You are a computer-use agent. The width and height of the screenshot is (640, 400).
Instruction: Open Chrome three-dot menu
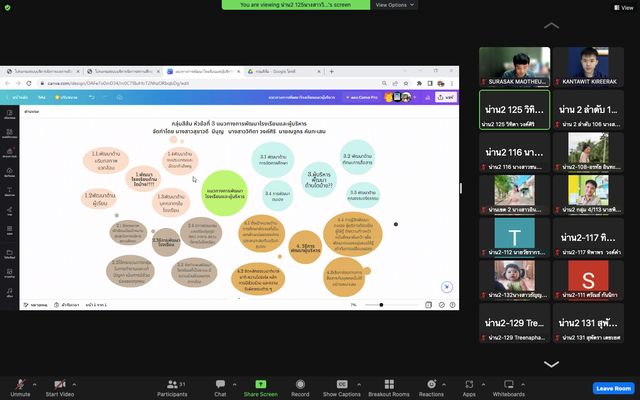pos(451,83)
